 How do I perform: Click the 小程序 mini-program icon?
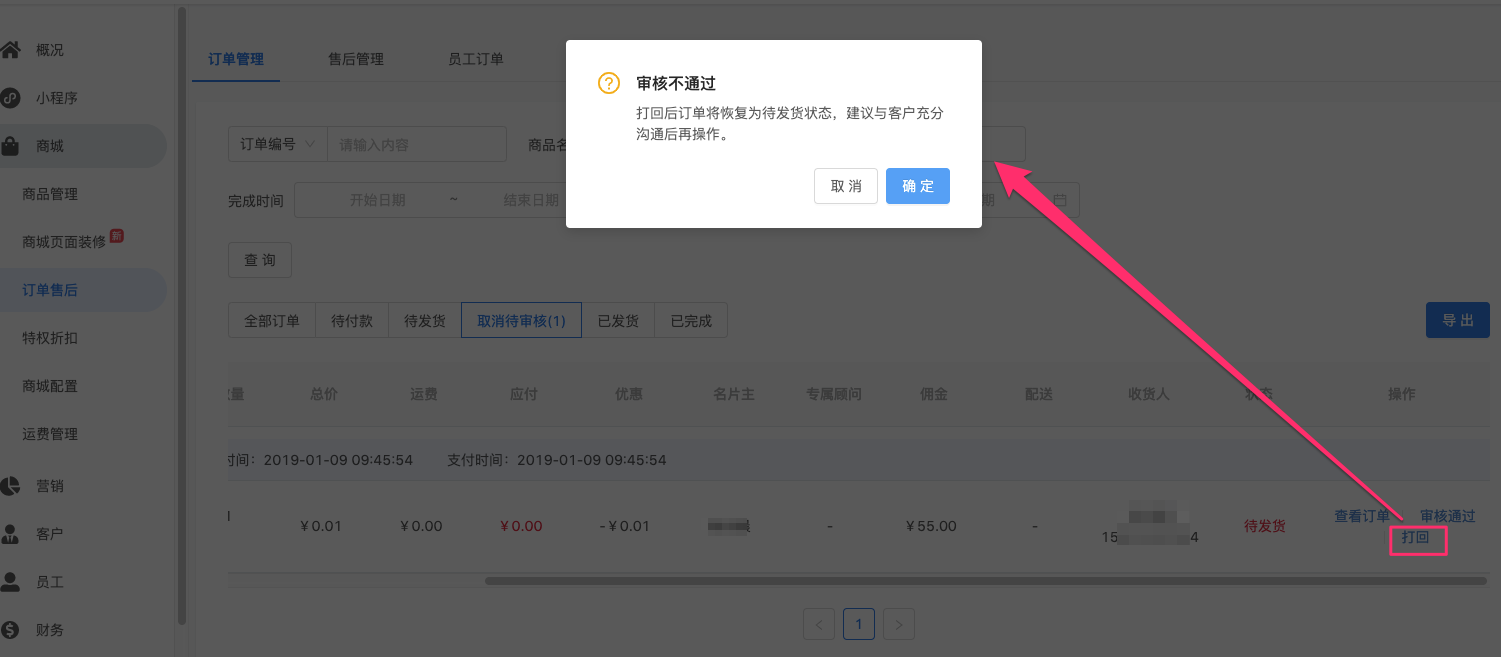click(x=10, y=98)
